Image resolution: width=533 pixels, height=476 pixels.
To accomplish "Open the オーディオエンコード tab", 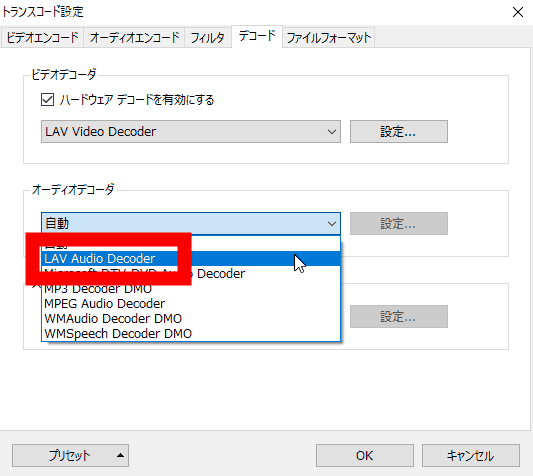I will click(x=134, y=37).
